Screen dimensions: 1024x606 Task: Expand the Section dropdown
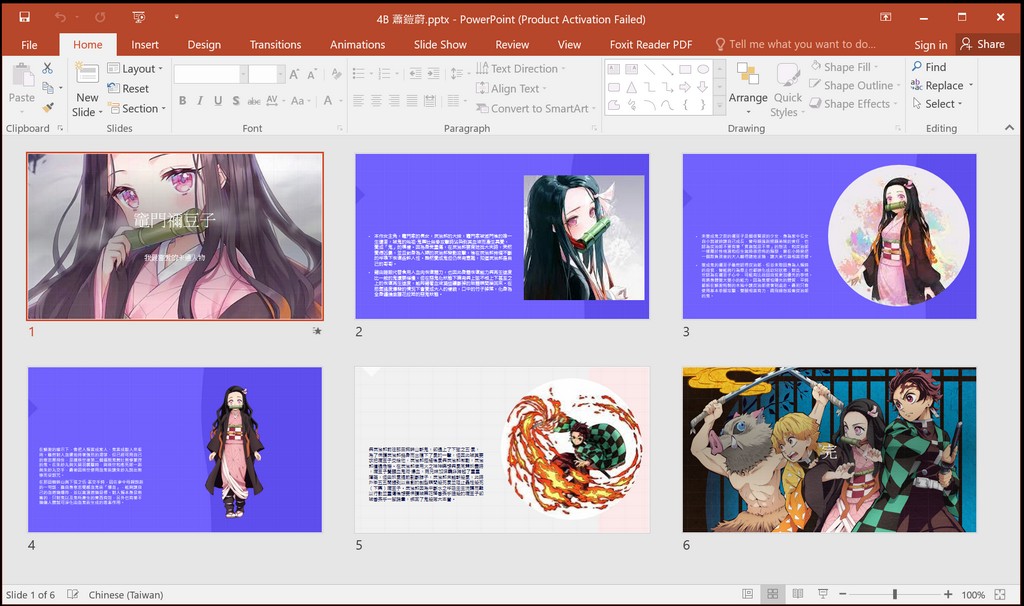pyautogui.click(x=137, y=108)
